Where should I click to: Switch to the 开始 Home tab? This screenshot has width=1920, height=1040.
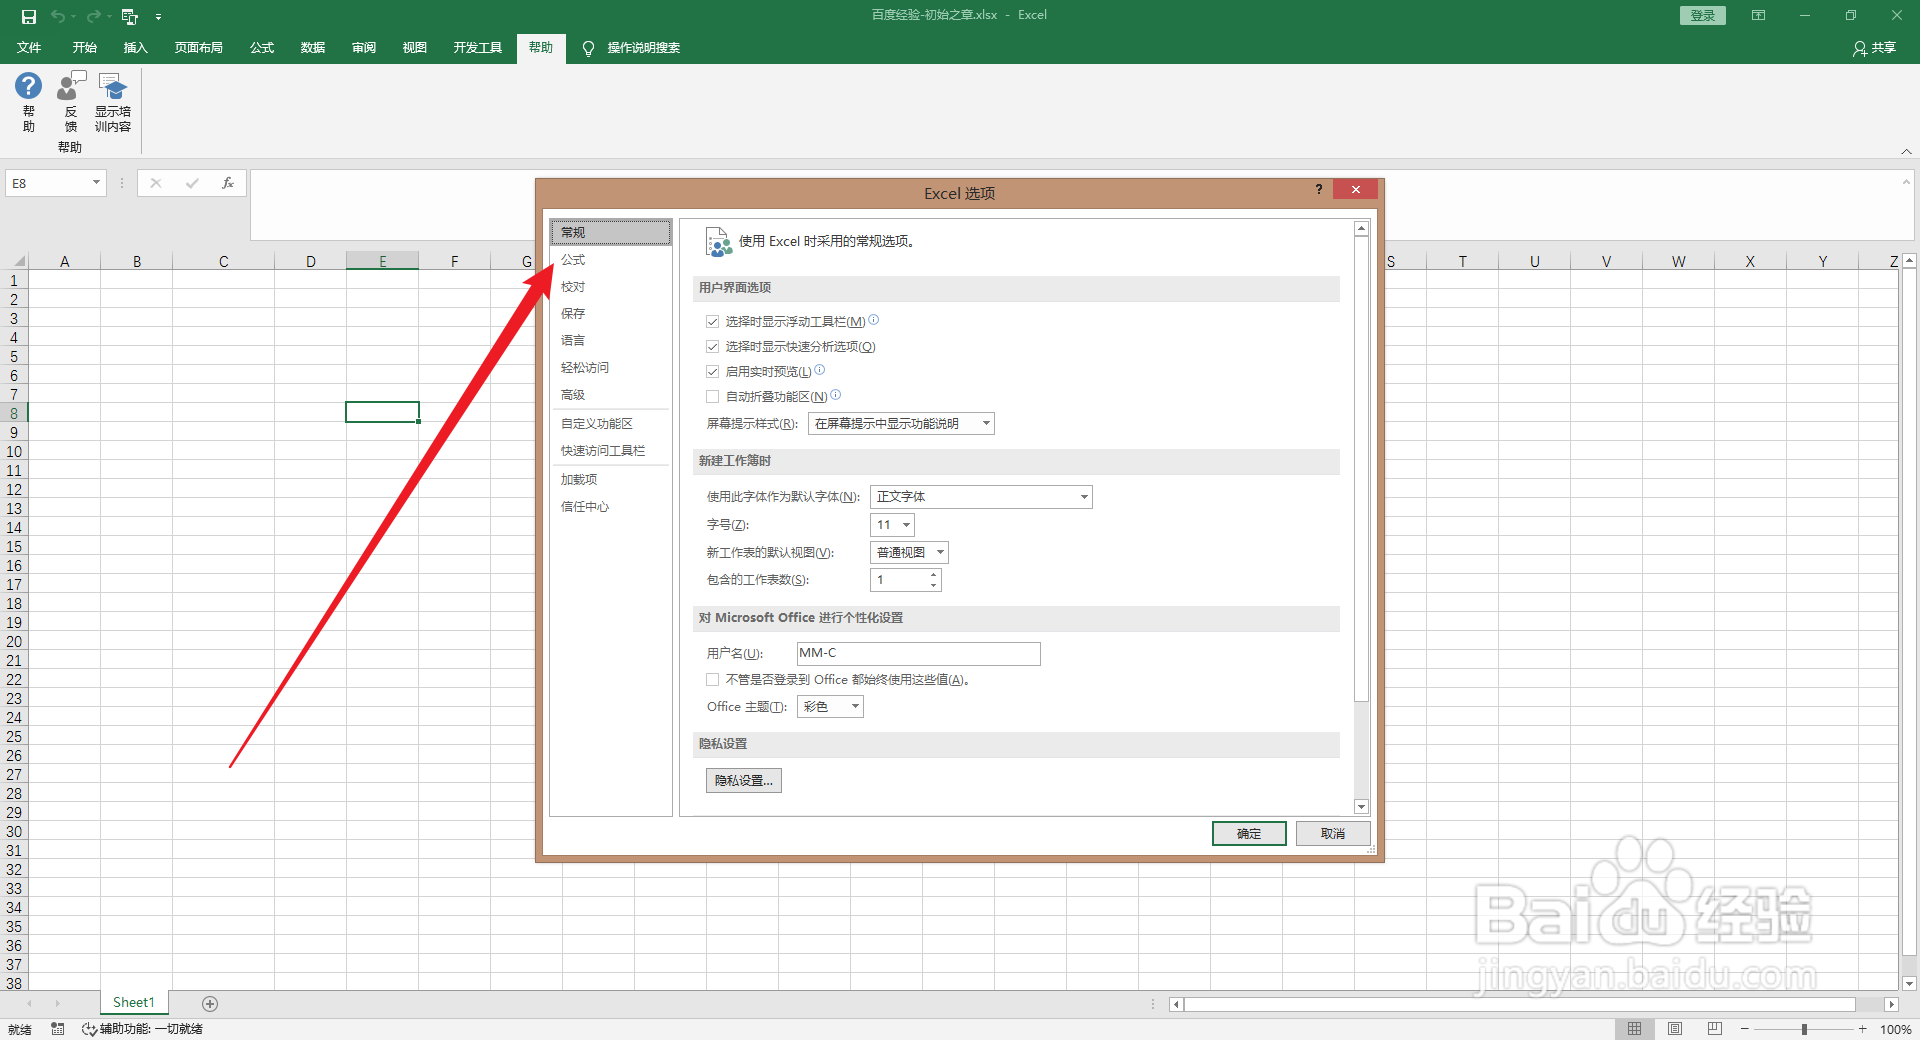click(85, 48)
